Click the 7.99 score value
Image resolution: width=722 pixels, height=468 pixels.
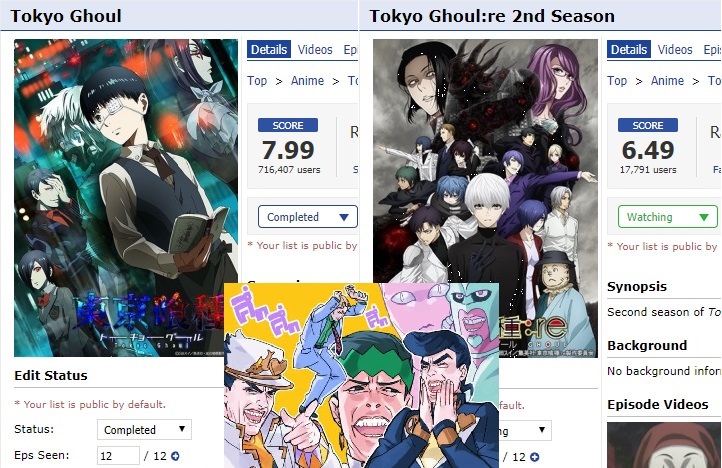tap(288, 150)
